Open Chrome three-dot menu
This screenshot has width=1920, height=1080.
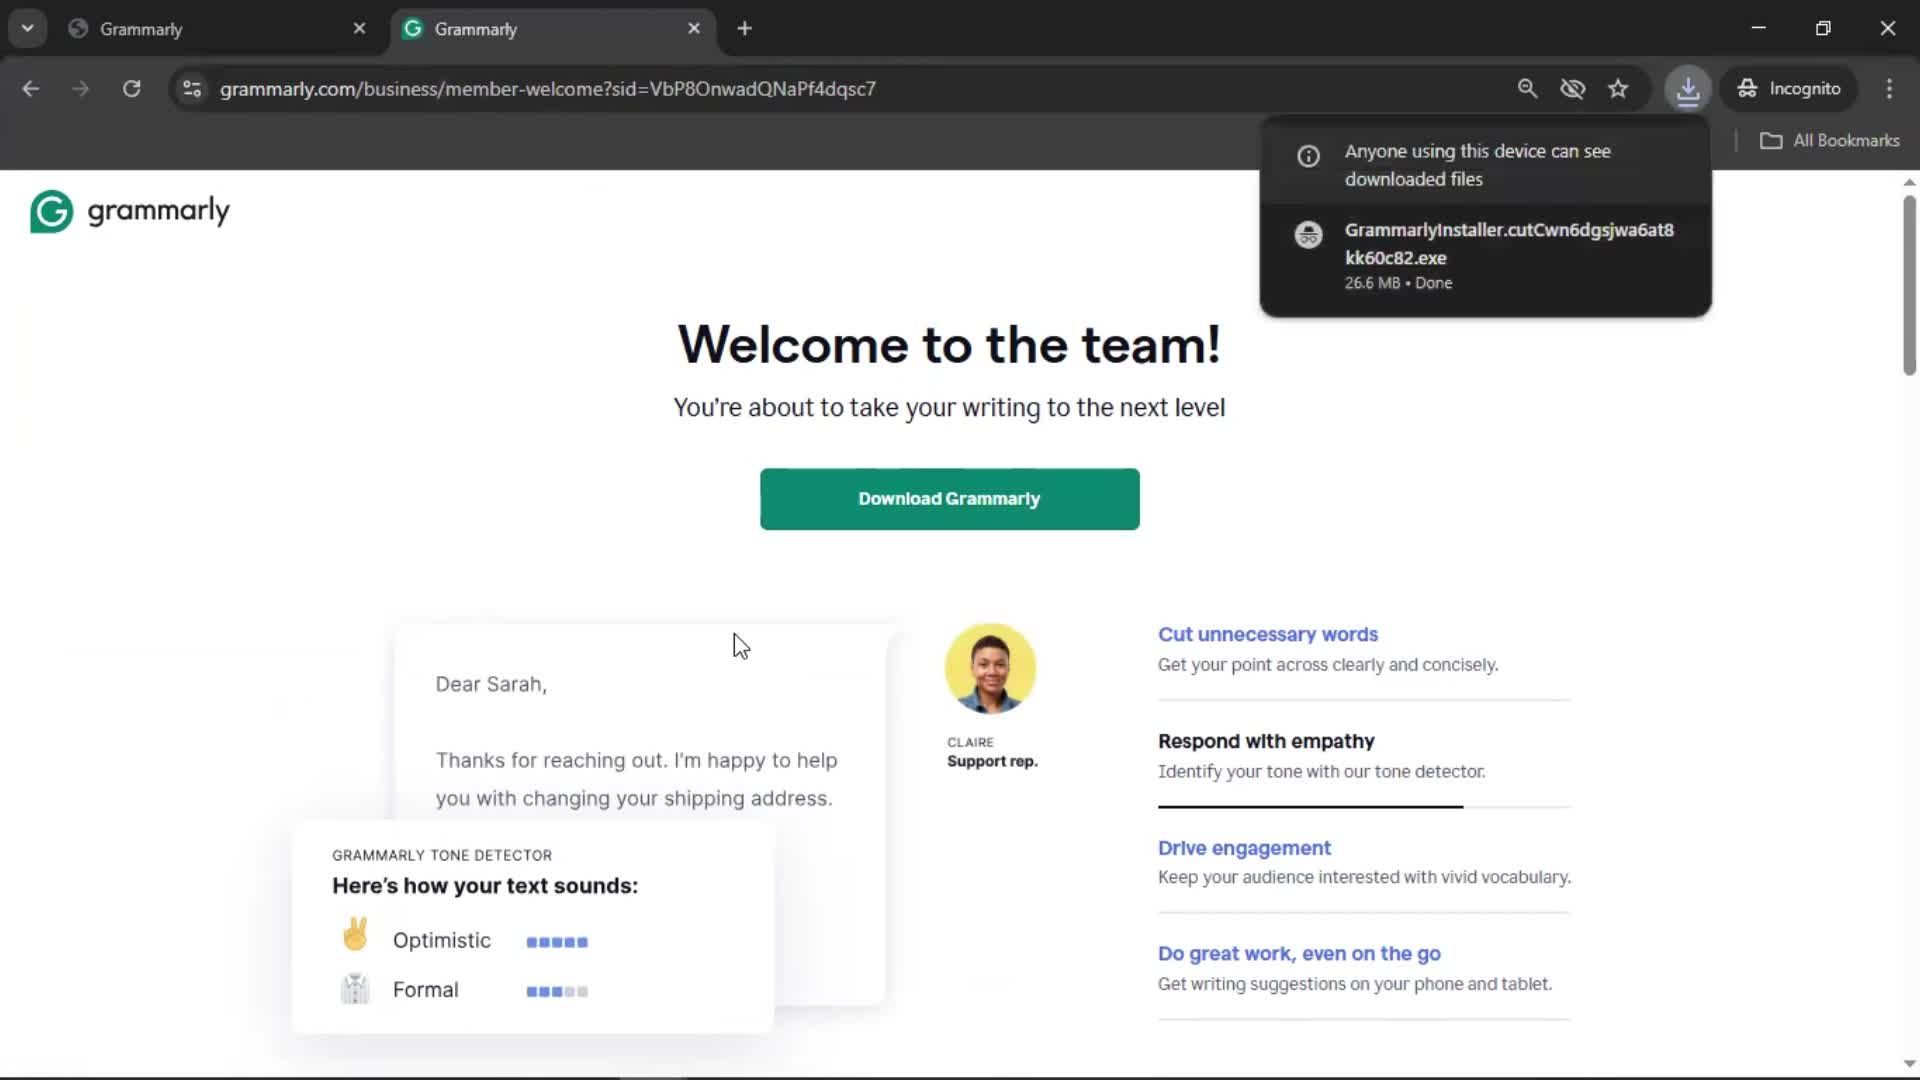coord(1889,88)
